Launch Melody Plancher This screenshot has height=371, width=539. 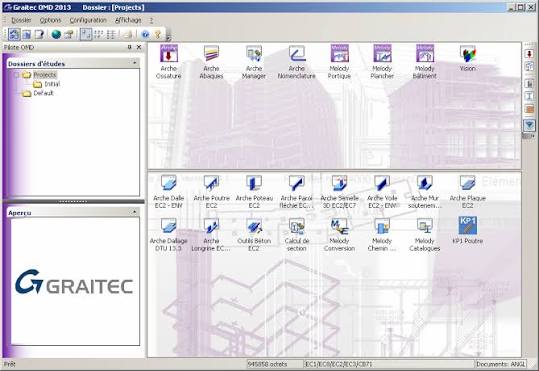[382, 61]
